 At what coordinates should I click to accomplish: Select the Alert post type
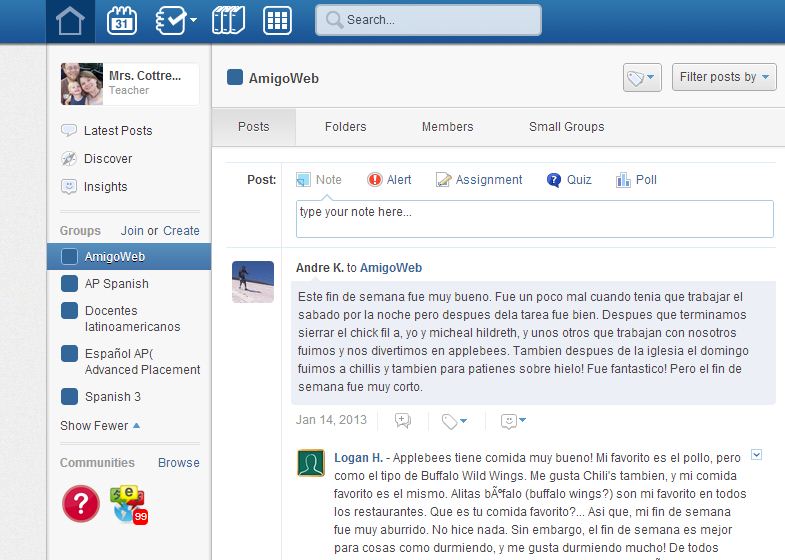coord(388,180)
